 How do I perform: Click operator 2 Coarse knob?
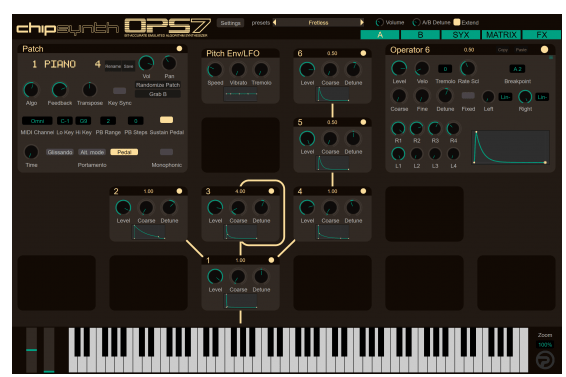(146, 208)
